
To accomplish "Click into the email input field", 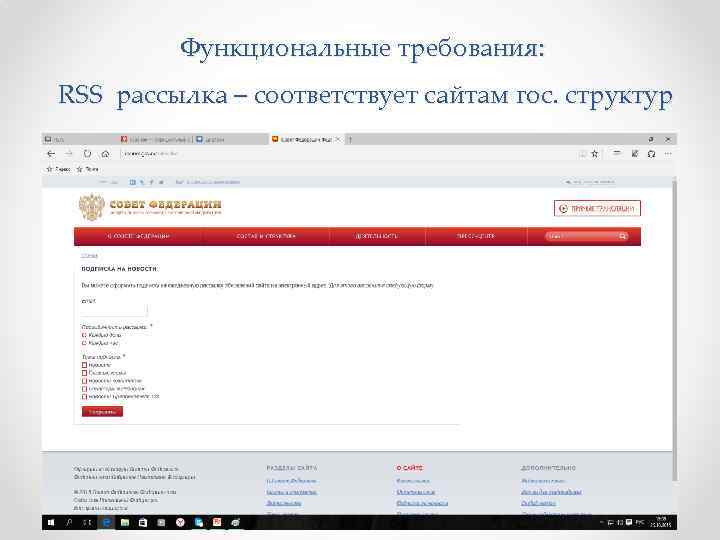I will coord(114,311).
